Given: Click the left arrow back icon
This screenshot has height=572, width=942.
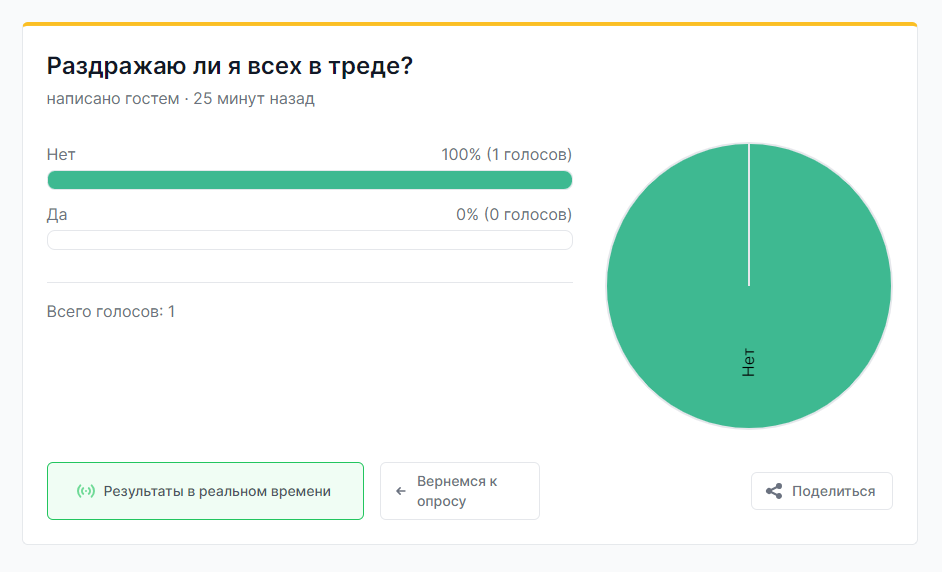Looking at the screenshot, I should click(x=401, y=491).
